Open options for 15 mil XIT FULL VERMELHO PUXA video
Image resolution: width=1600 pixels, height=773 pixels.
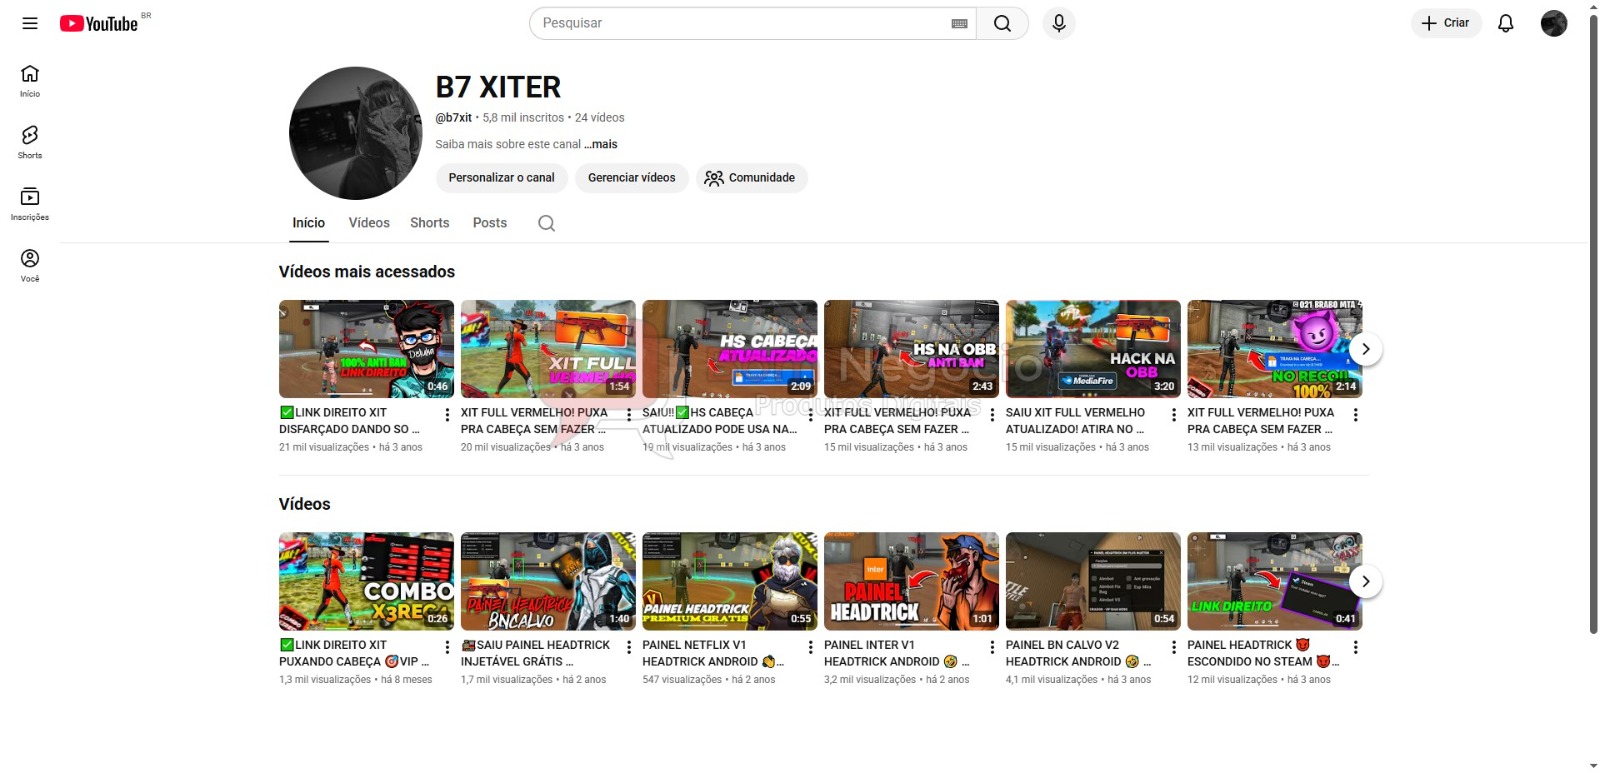992,414
